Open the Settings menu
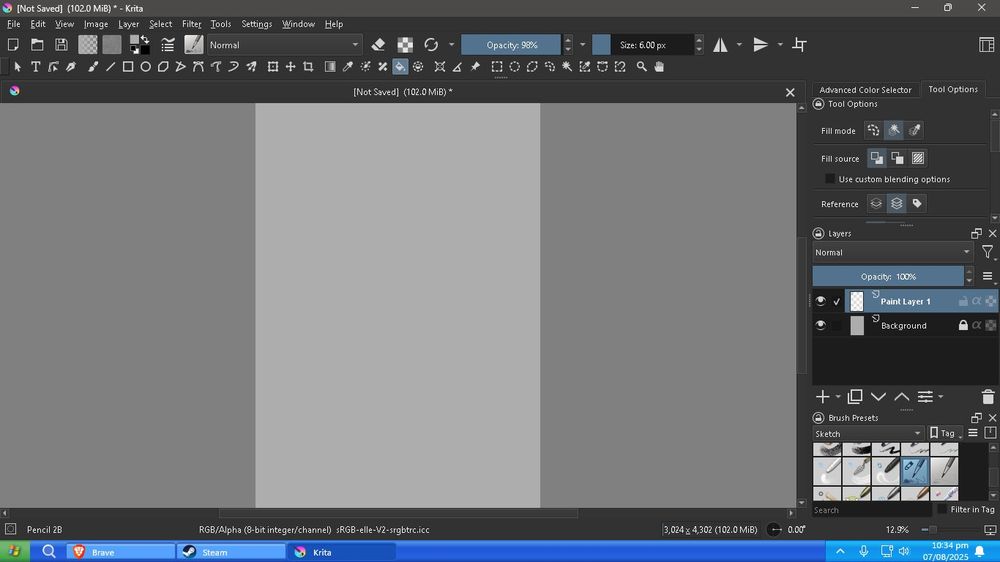 (x=256, y=24)
